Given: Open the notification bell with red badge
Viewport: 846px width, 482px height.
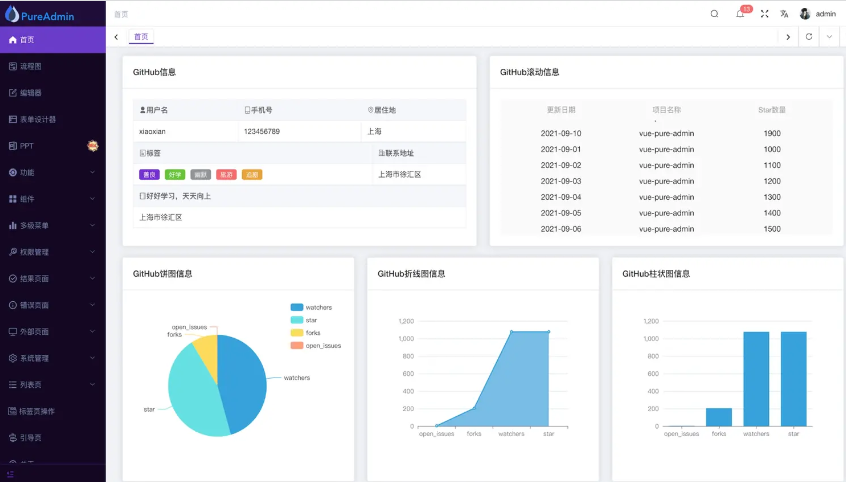Looking at the screenshot, I should [740, 14].
